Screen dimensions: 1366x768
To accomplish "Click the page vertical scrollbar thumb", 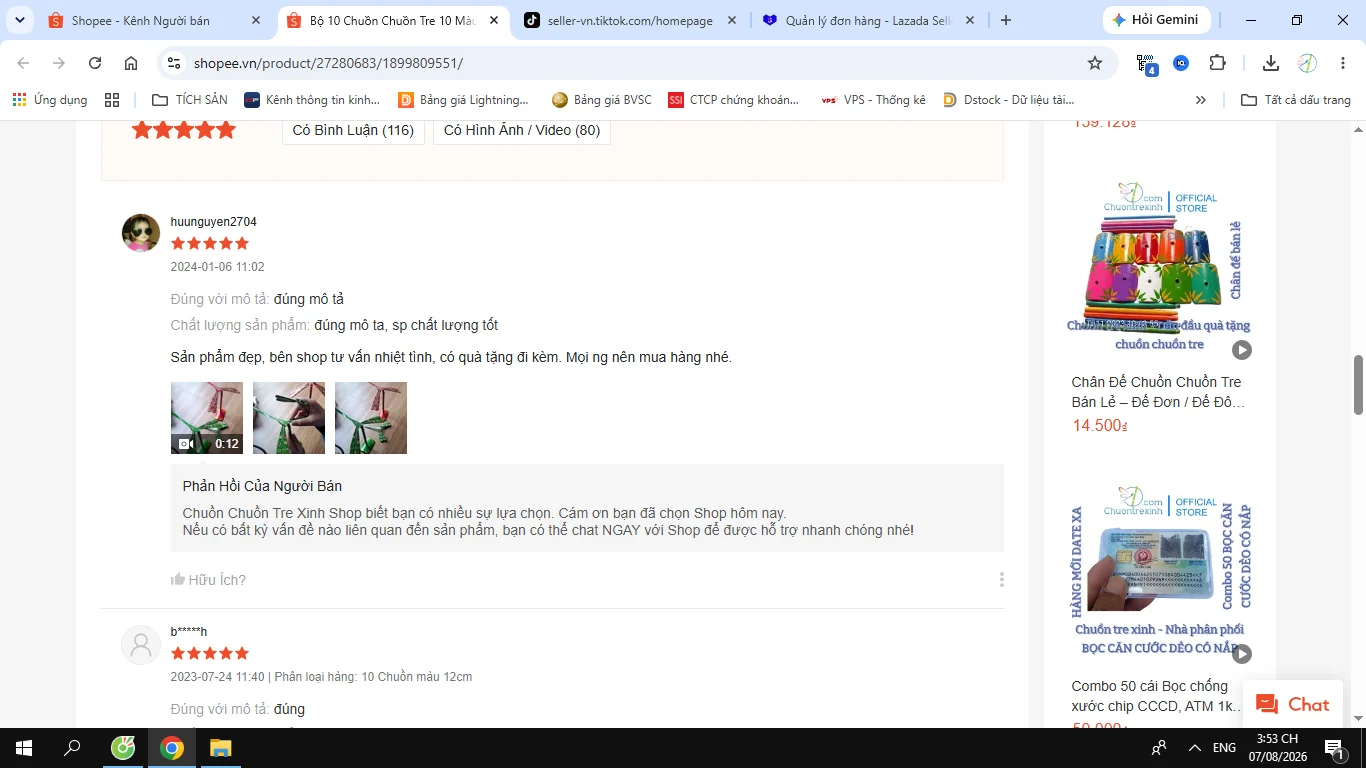I will coord(1359,385).
